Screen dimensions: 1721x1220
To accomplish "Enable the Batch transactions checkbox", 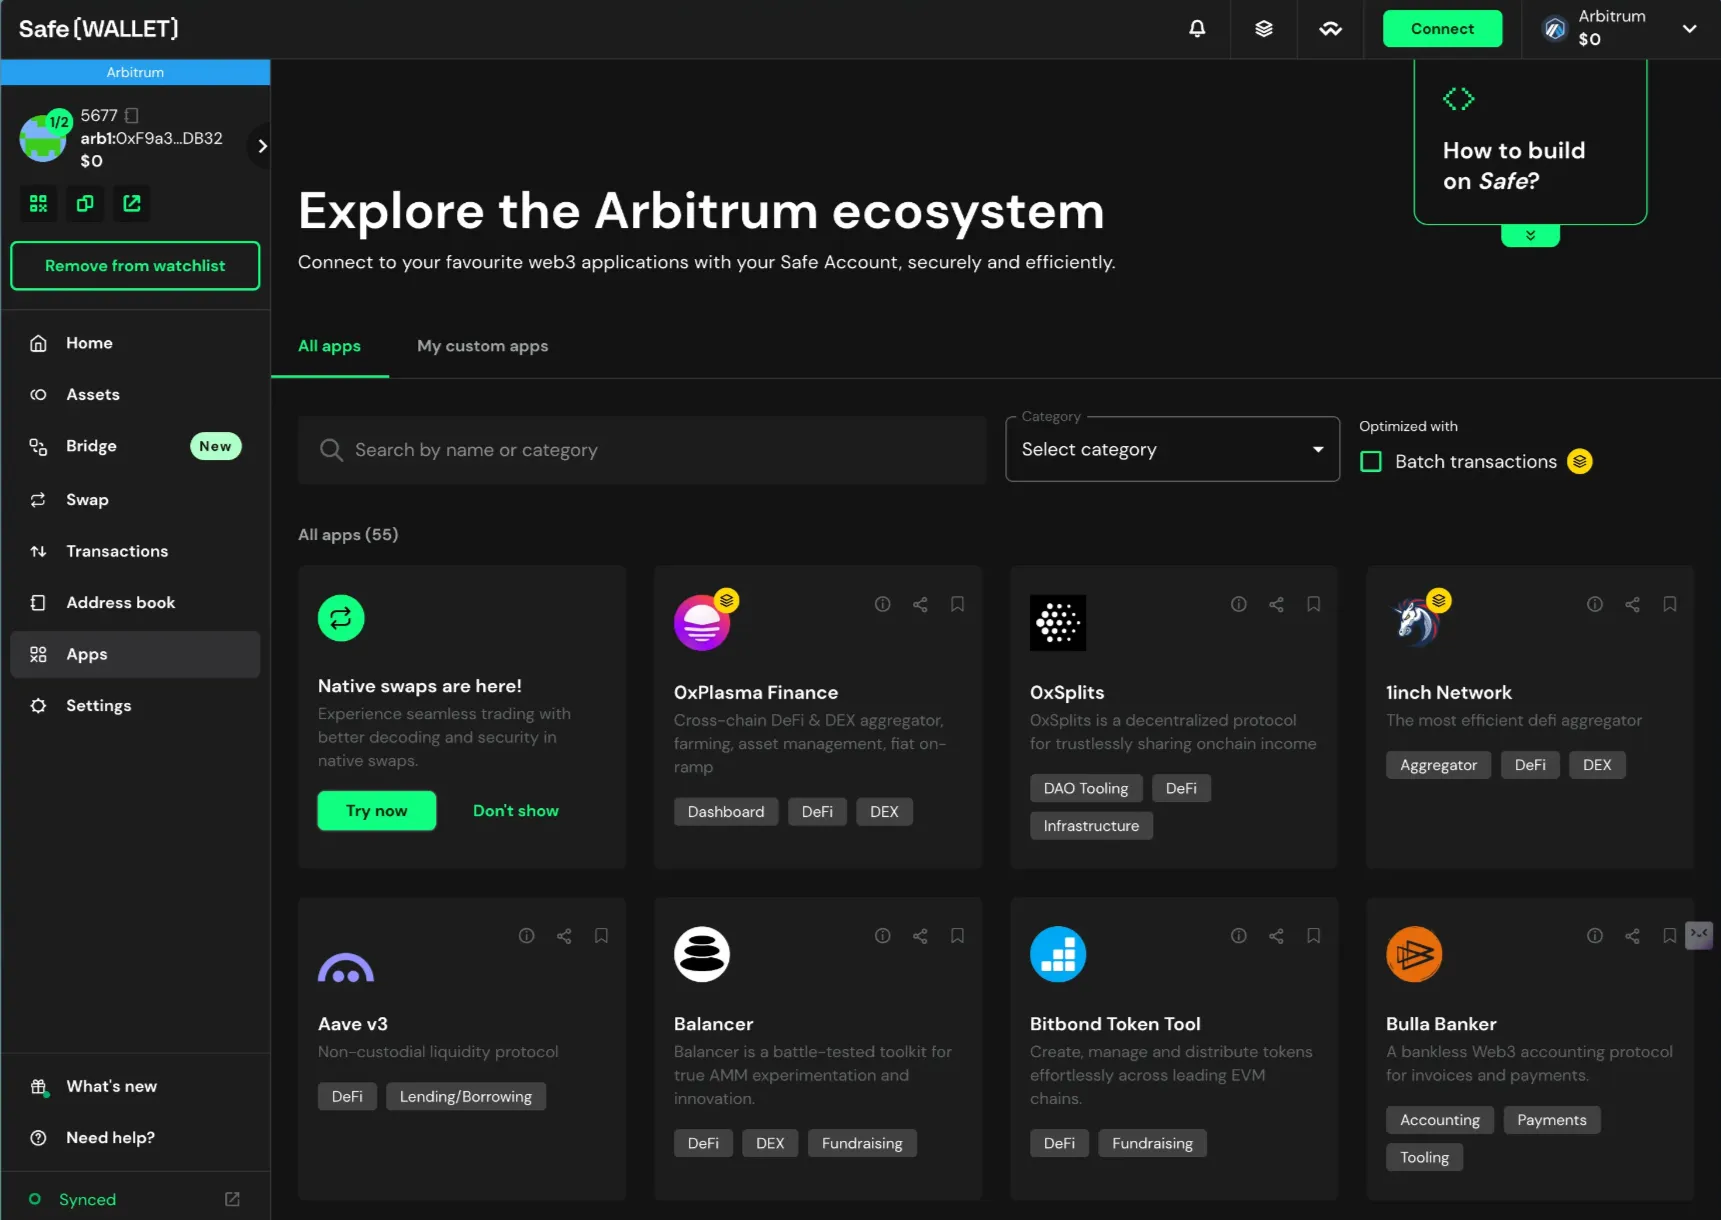I will pyautogui.click(x=1371, y=461).
